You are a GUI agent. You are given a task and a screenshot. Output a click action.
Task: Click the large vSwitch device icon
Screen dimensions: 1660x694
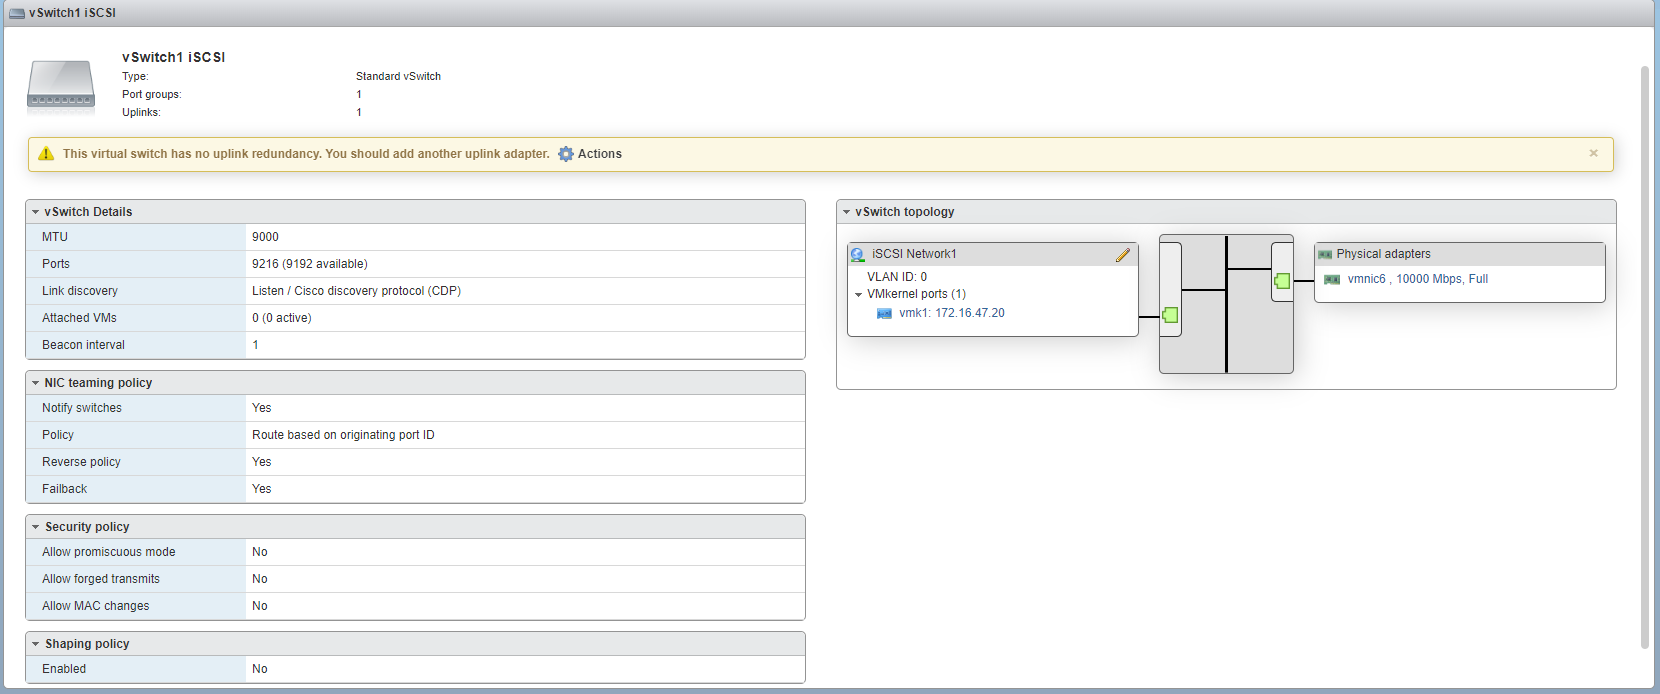click(61, 84)
